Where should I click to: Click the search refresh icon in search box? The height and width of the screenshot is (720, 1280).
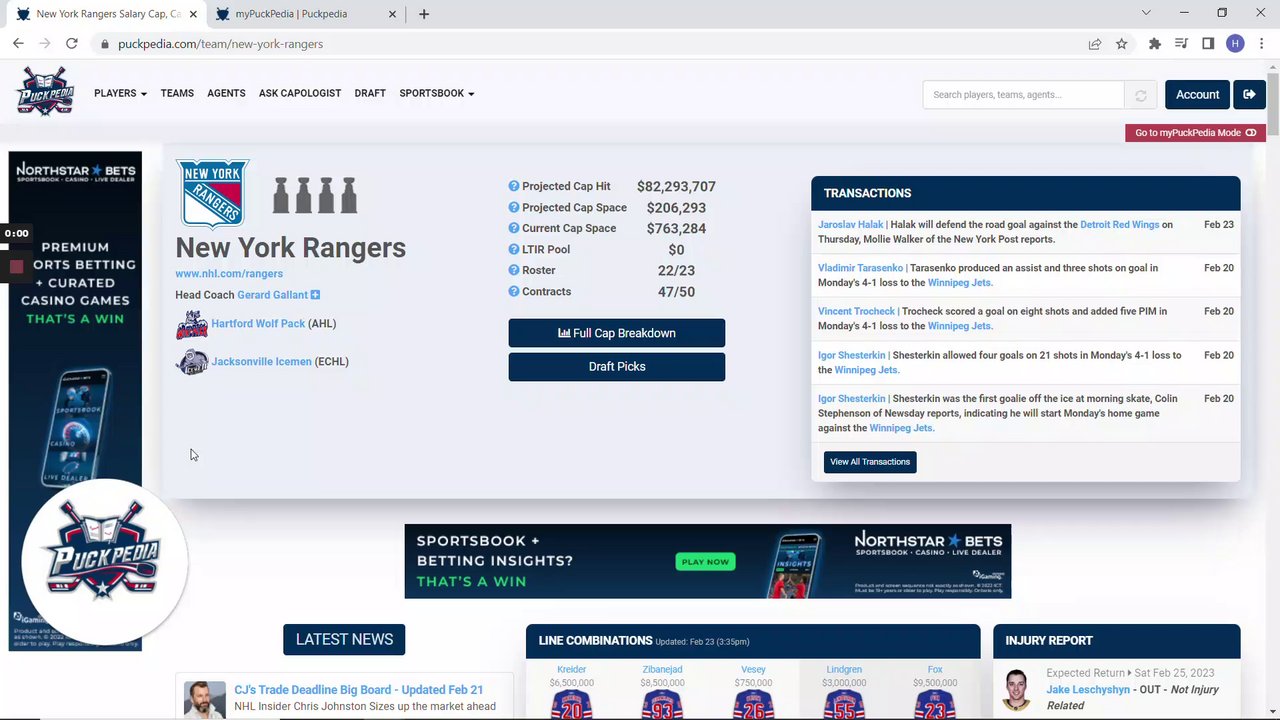[x=1140, y=95]
